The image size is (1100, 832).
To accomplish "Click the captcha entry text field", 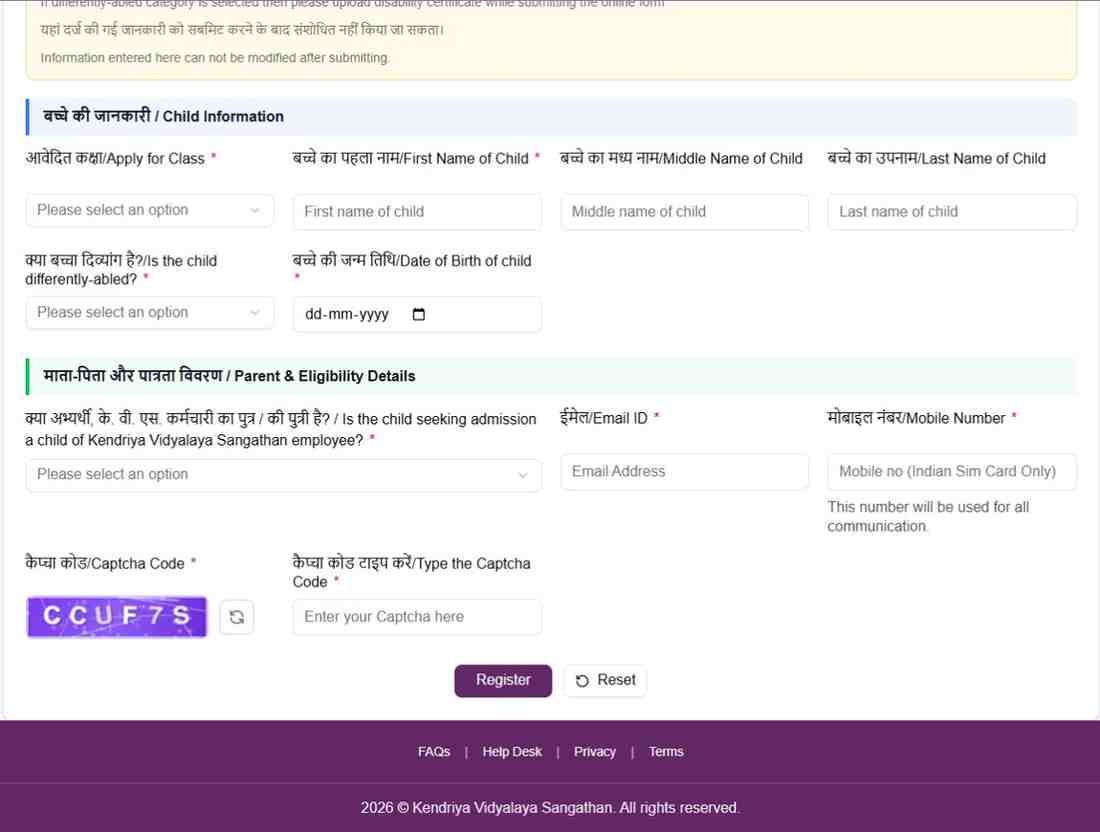I will click(x=416, y=617).
